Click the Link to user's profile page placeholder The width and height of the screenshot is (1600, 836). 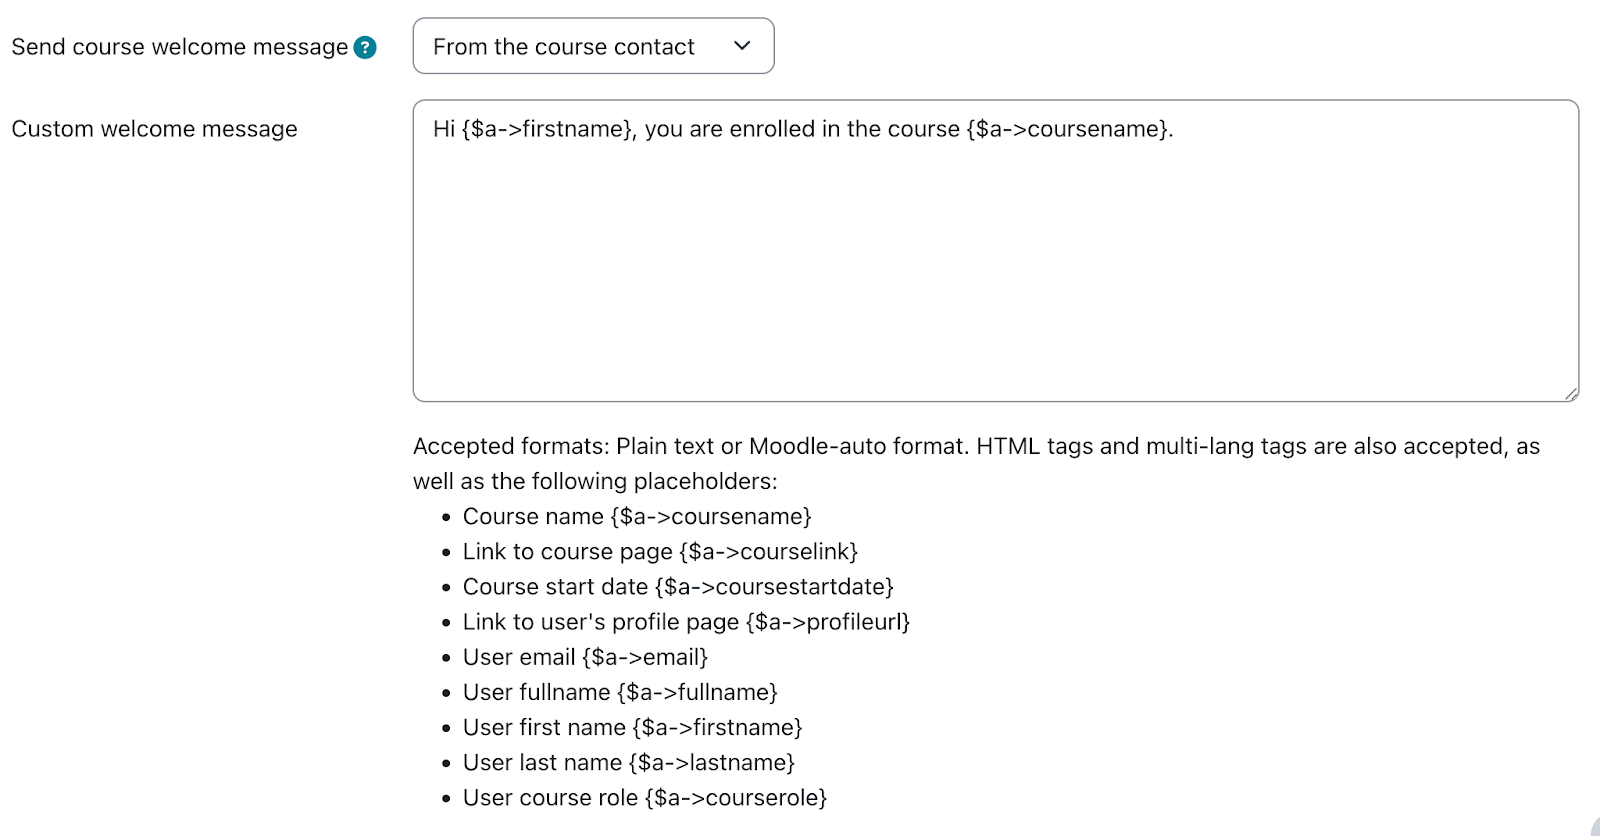(686, 621)
